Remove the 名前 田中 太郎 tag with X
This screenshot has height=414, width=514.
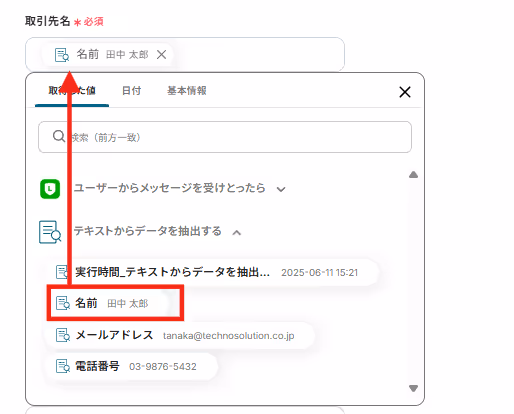(x=161, y=54)
